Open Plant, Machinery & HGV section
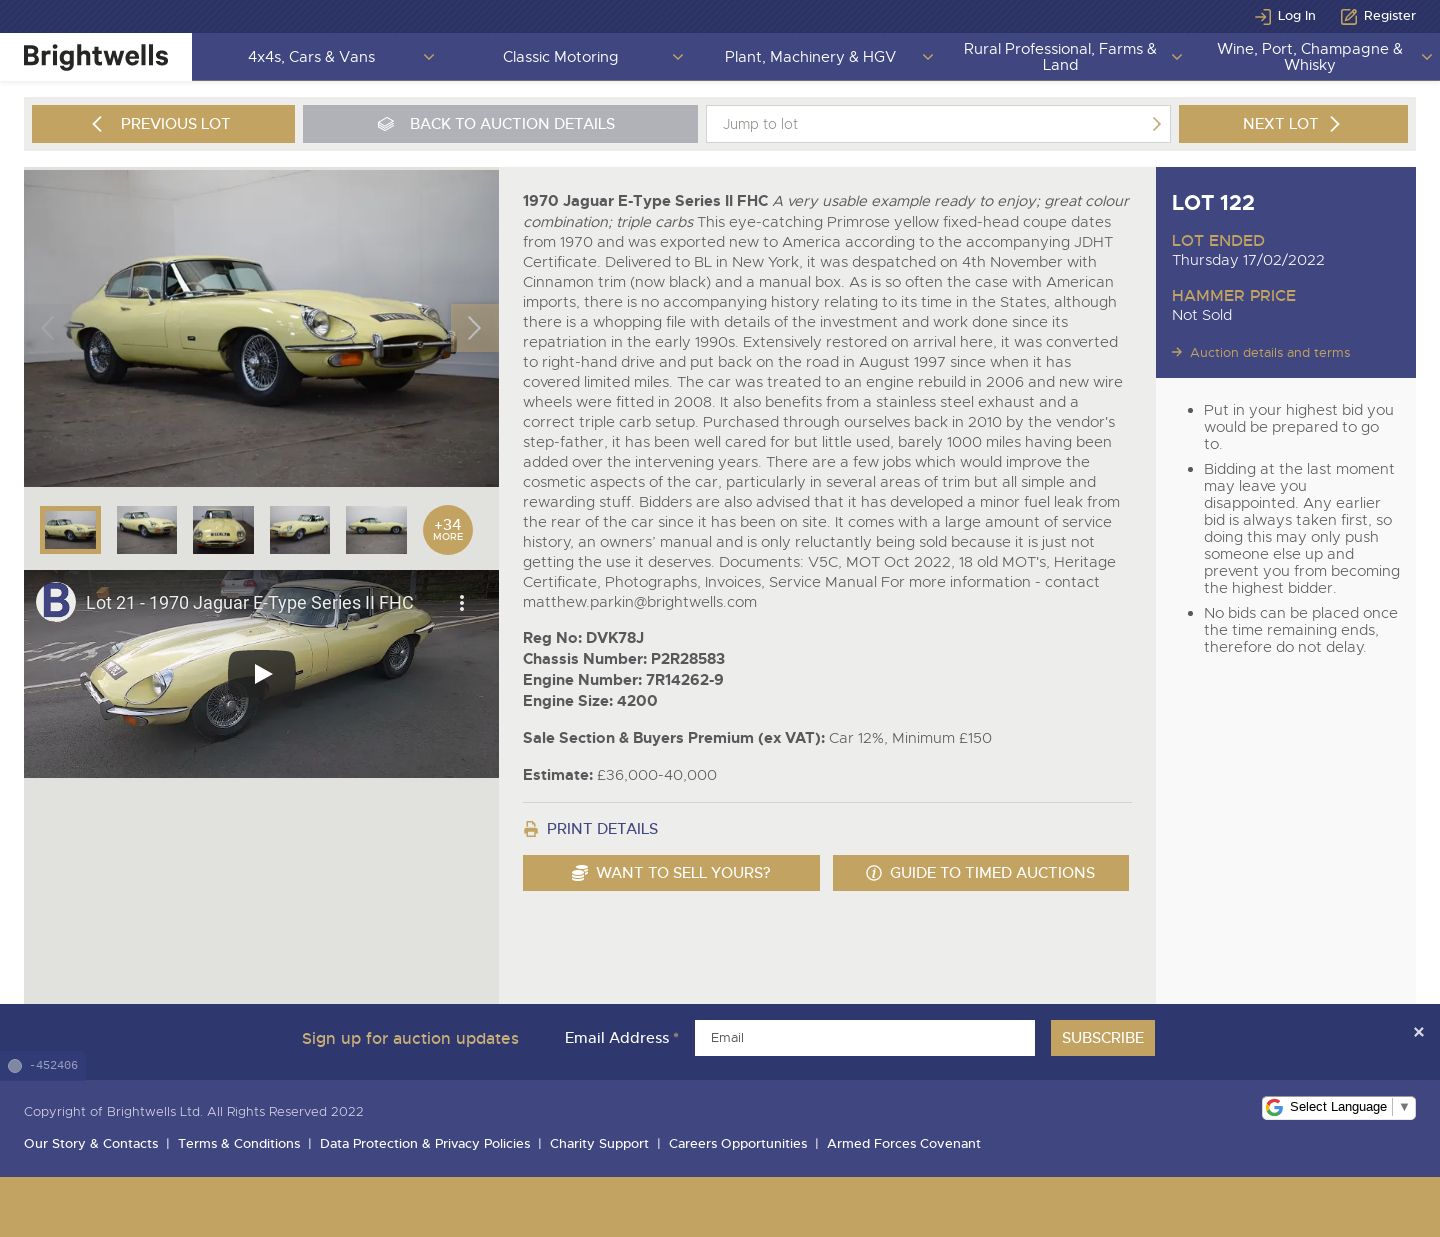 (x=810, y=57)
